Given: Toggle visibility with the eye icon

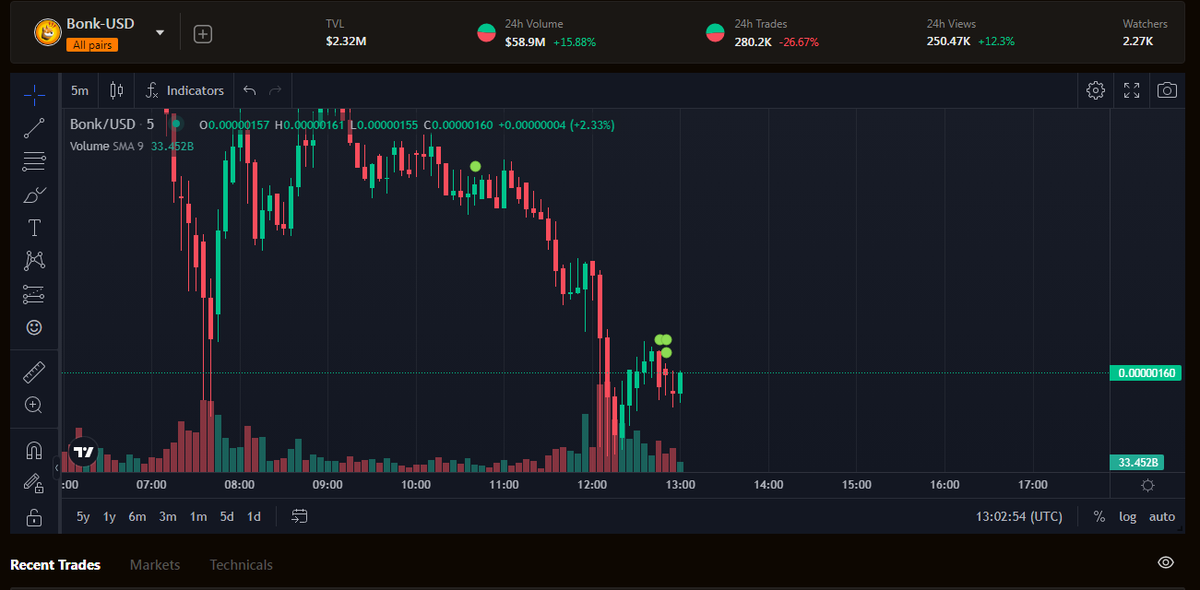Looking at the screenshot, I should pos(1166,563).
